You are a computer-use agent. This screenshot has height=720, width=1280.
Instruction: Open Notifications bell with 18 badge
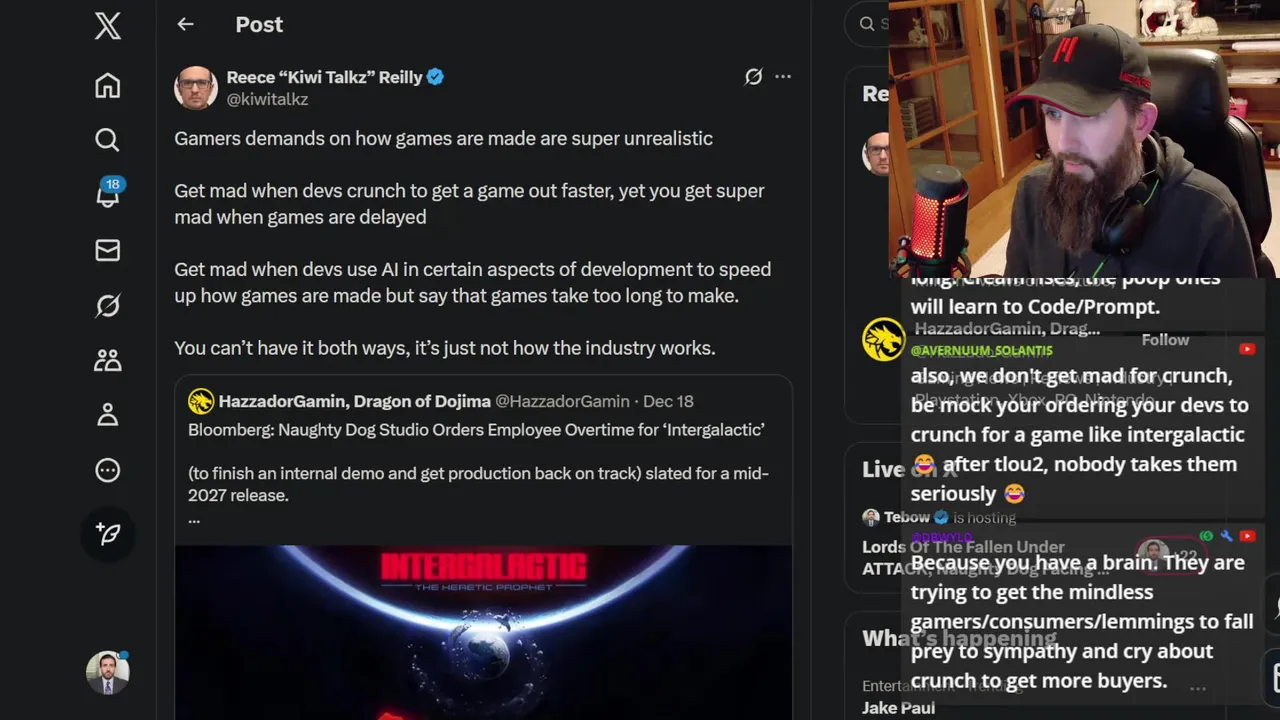pos(107,194)
